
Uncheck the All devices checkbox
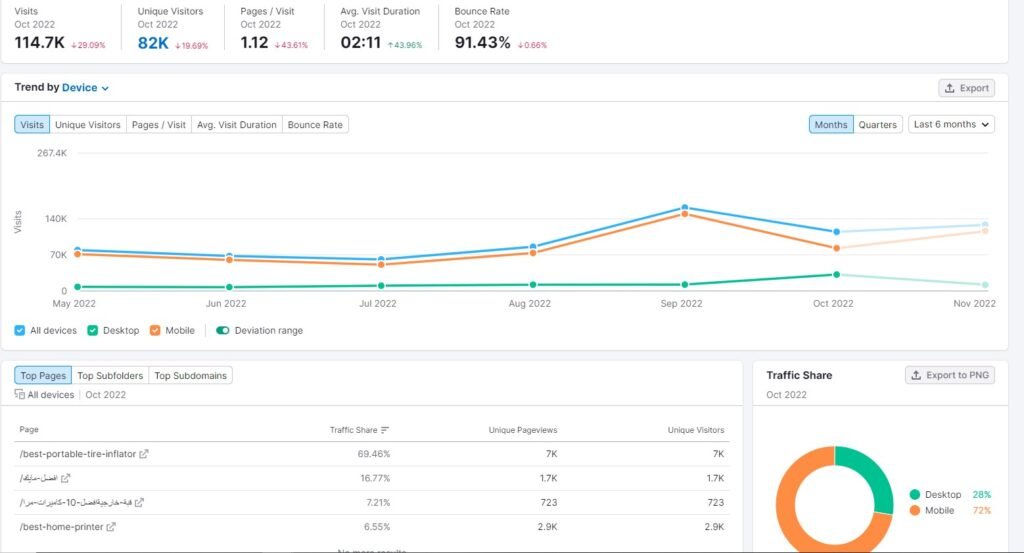click(21, 330)
